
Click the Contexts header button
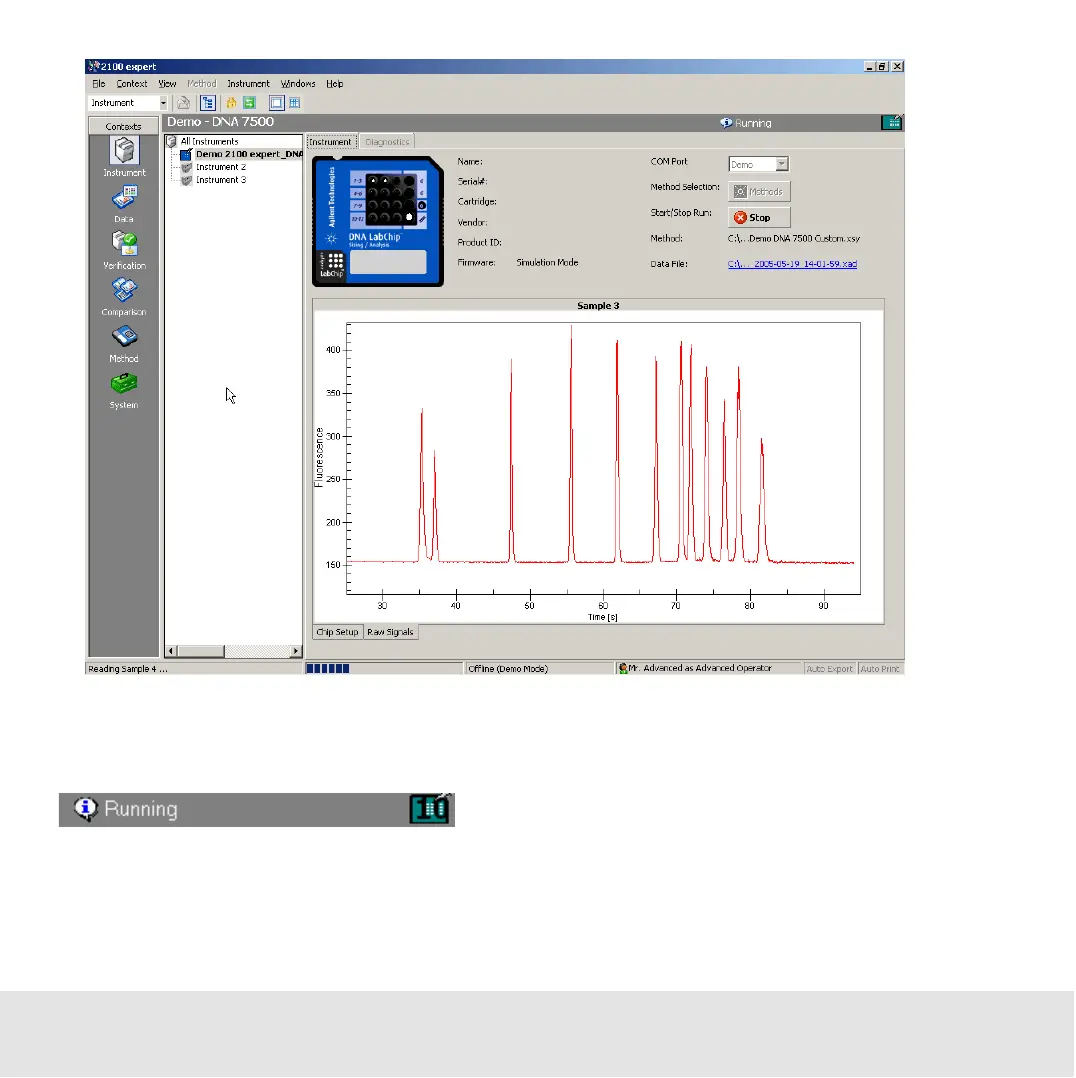124,126
